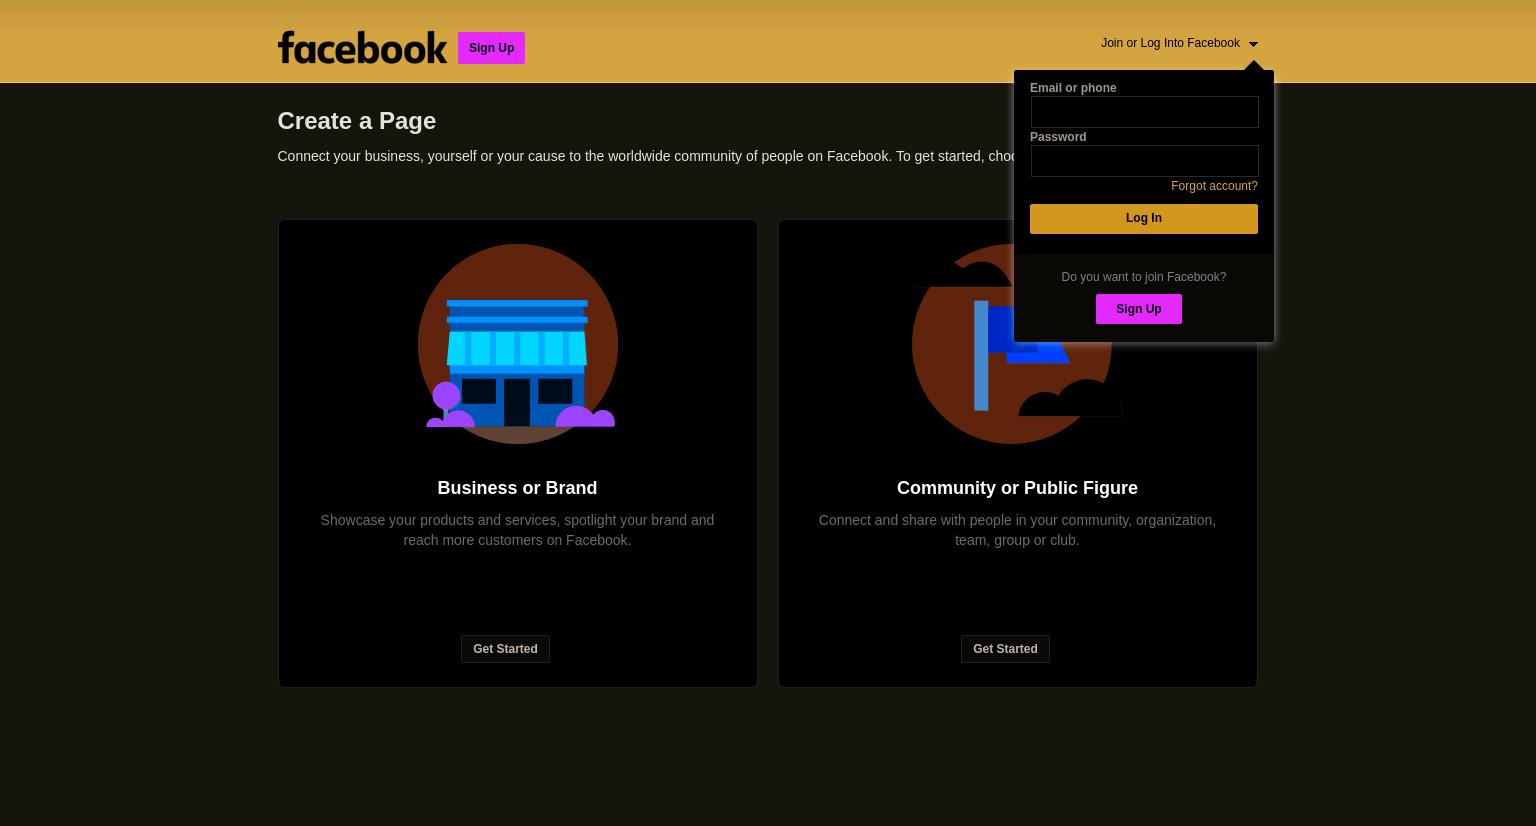Viewport: 1536px width, 826px height.
Task: Click Get Started under Business or Brand
Action: coord(505,649)
